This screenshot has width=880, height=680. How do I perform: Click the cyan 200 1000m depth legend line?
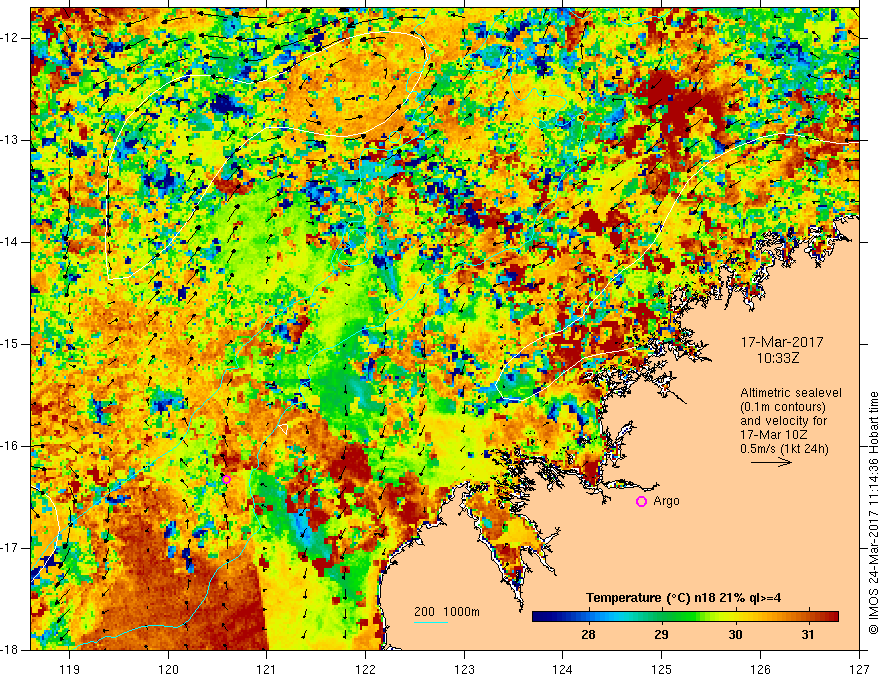coord(431,622)
